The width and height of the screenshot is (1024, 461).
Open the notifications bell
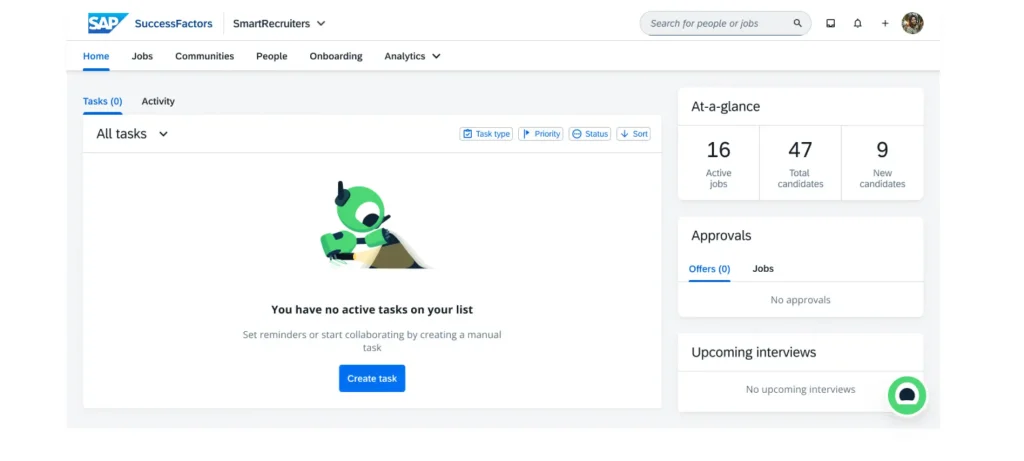tap(857, 23)
